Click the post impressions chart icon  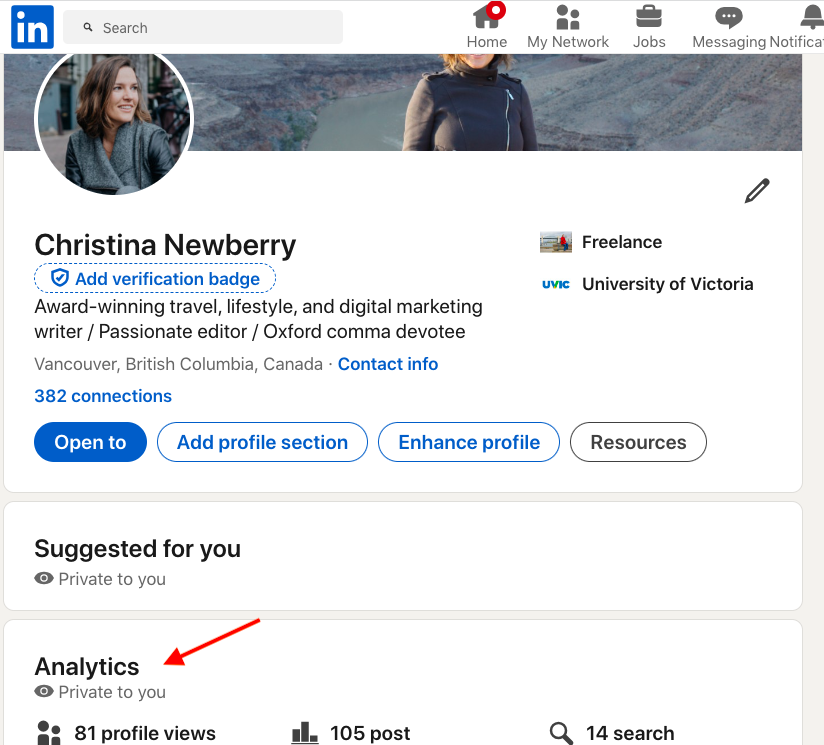point(304,732)
